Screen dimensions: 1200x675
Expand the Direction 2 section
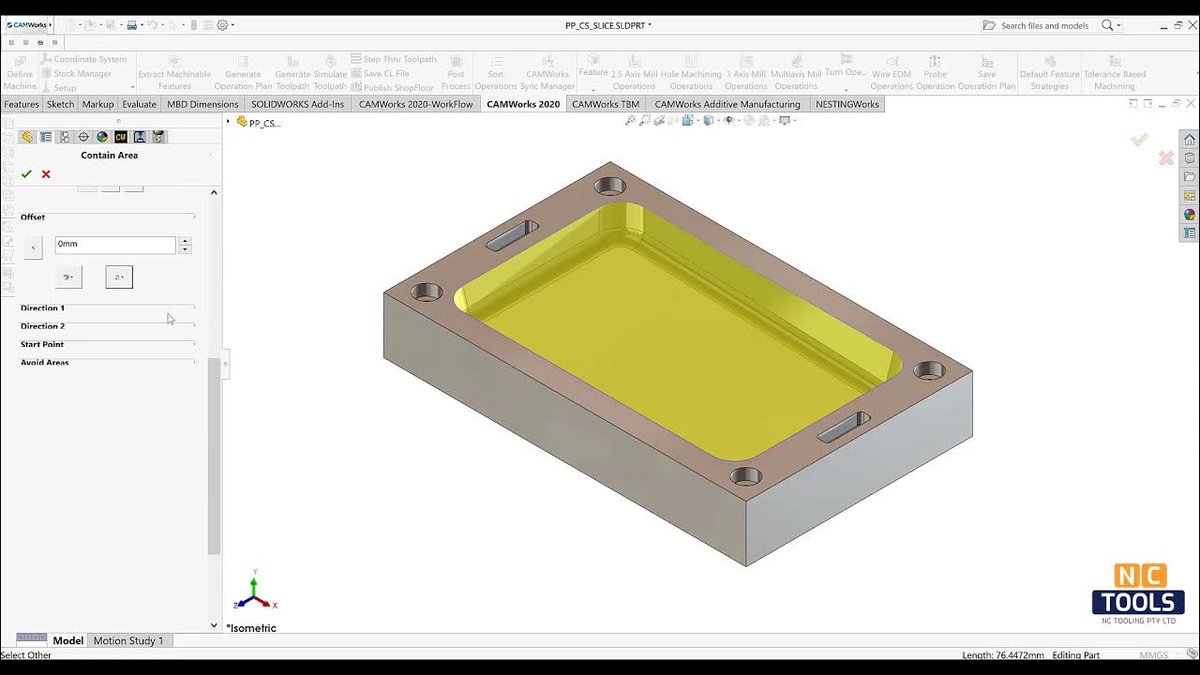click(x=107, y=326)
